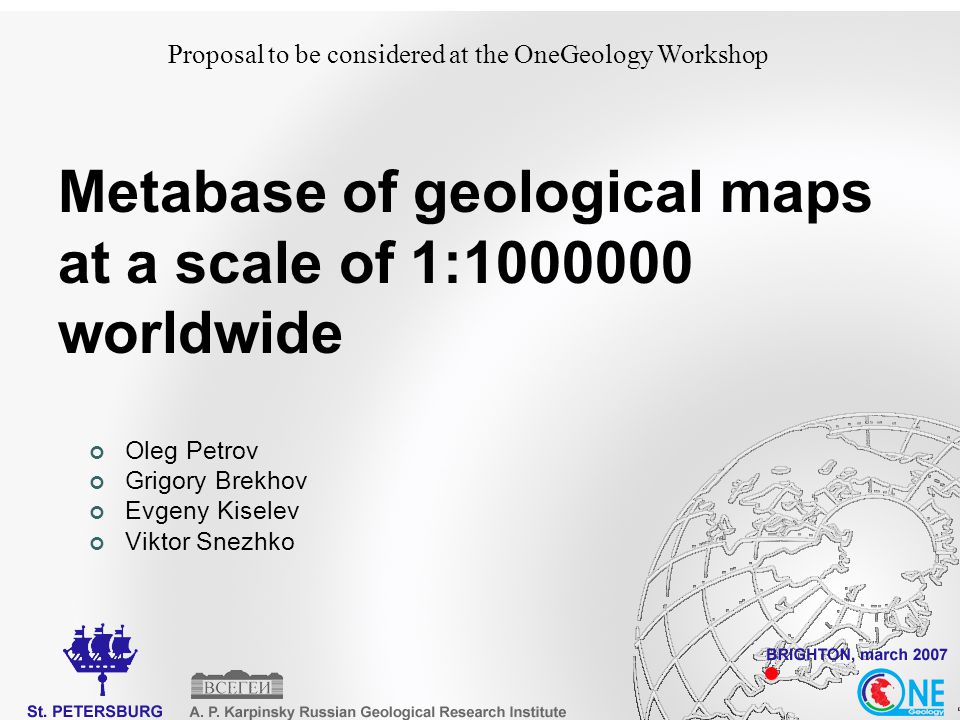Click the ВСЕГЕИ institute building logo
This screenshot has height=720, width=960.
pyautogui.click(x=237, y=685)
